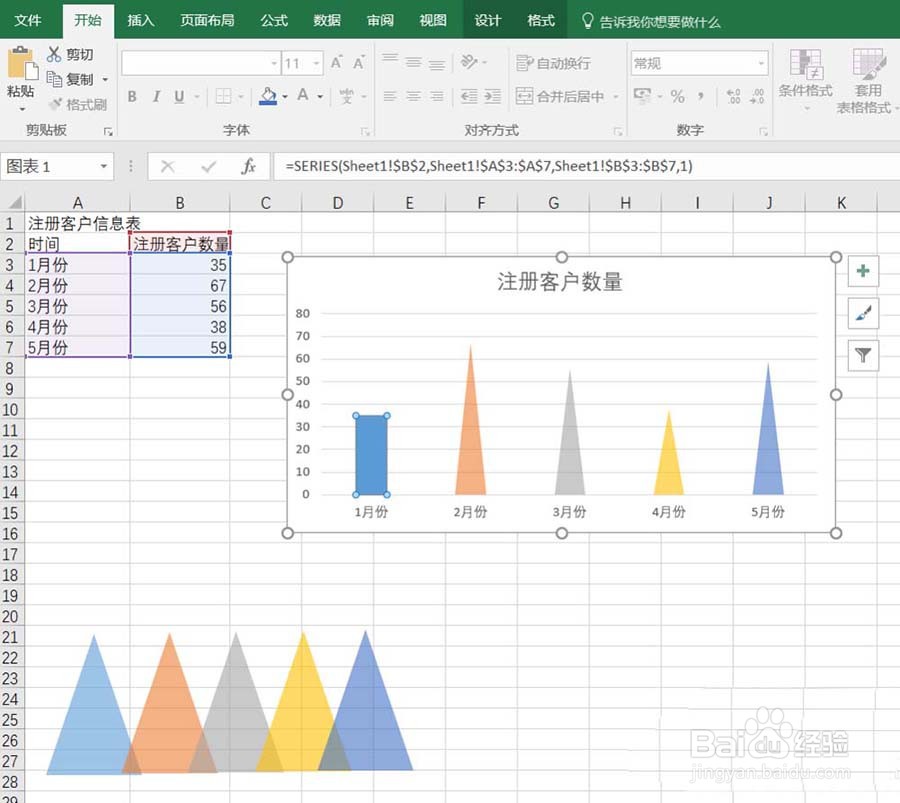Click the chart title 注册客户数量

click(x=560, y=282)
